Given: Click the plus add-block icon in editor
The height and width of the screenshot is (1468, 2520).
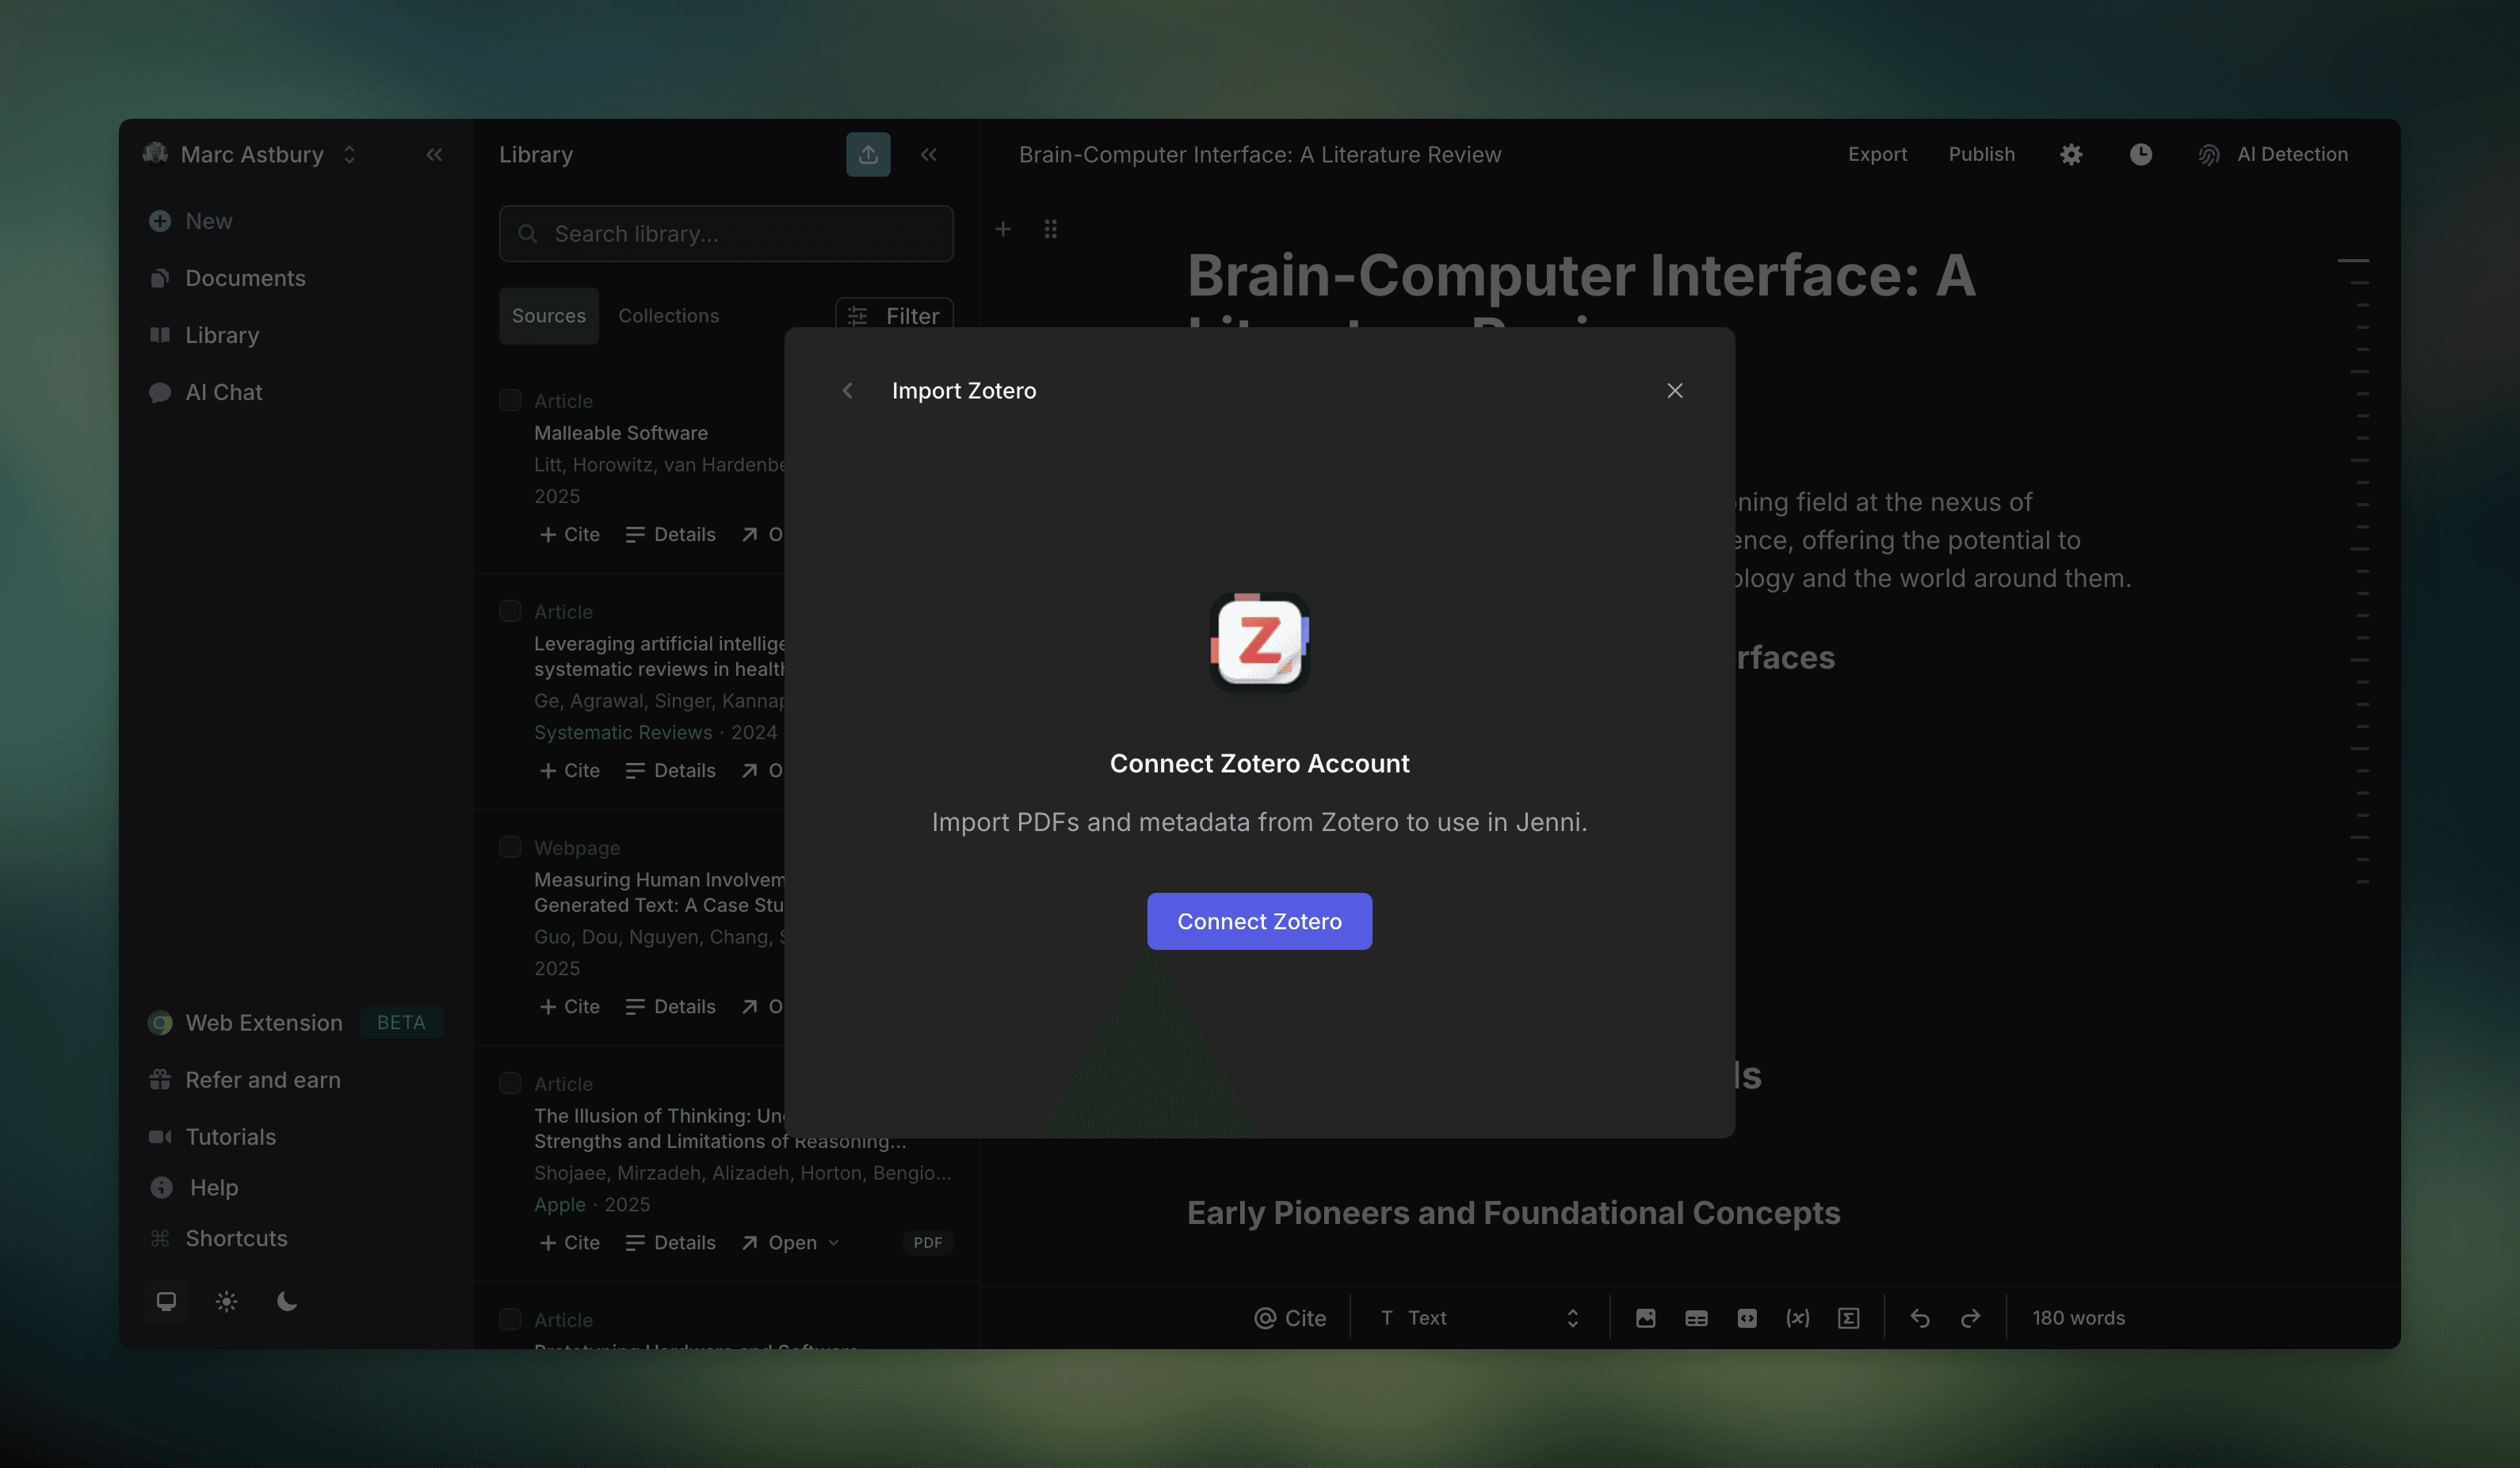Looking at the screenshot, I should pyautogui.click(x=1003, y=230).
